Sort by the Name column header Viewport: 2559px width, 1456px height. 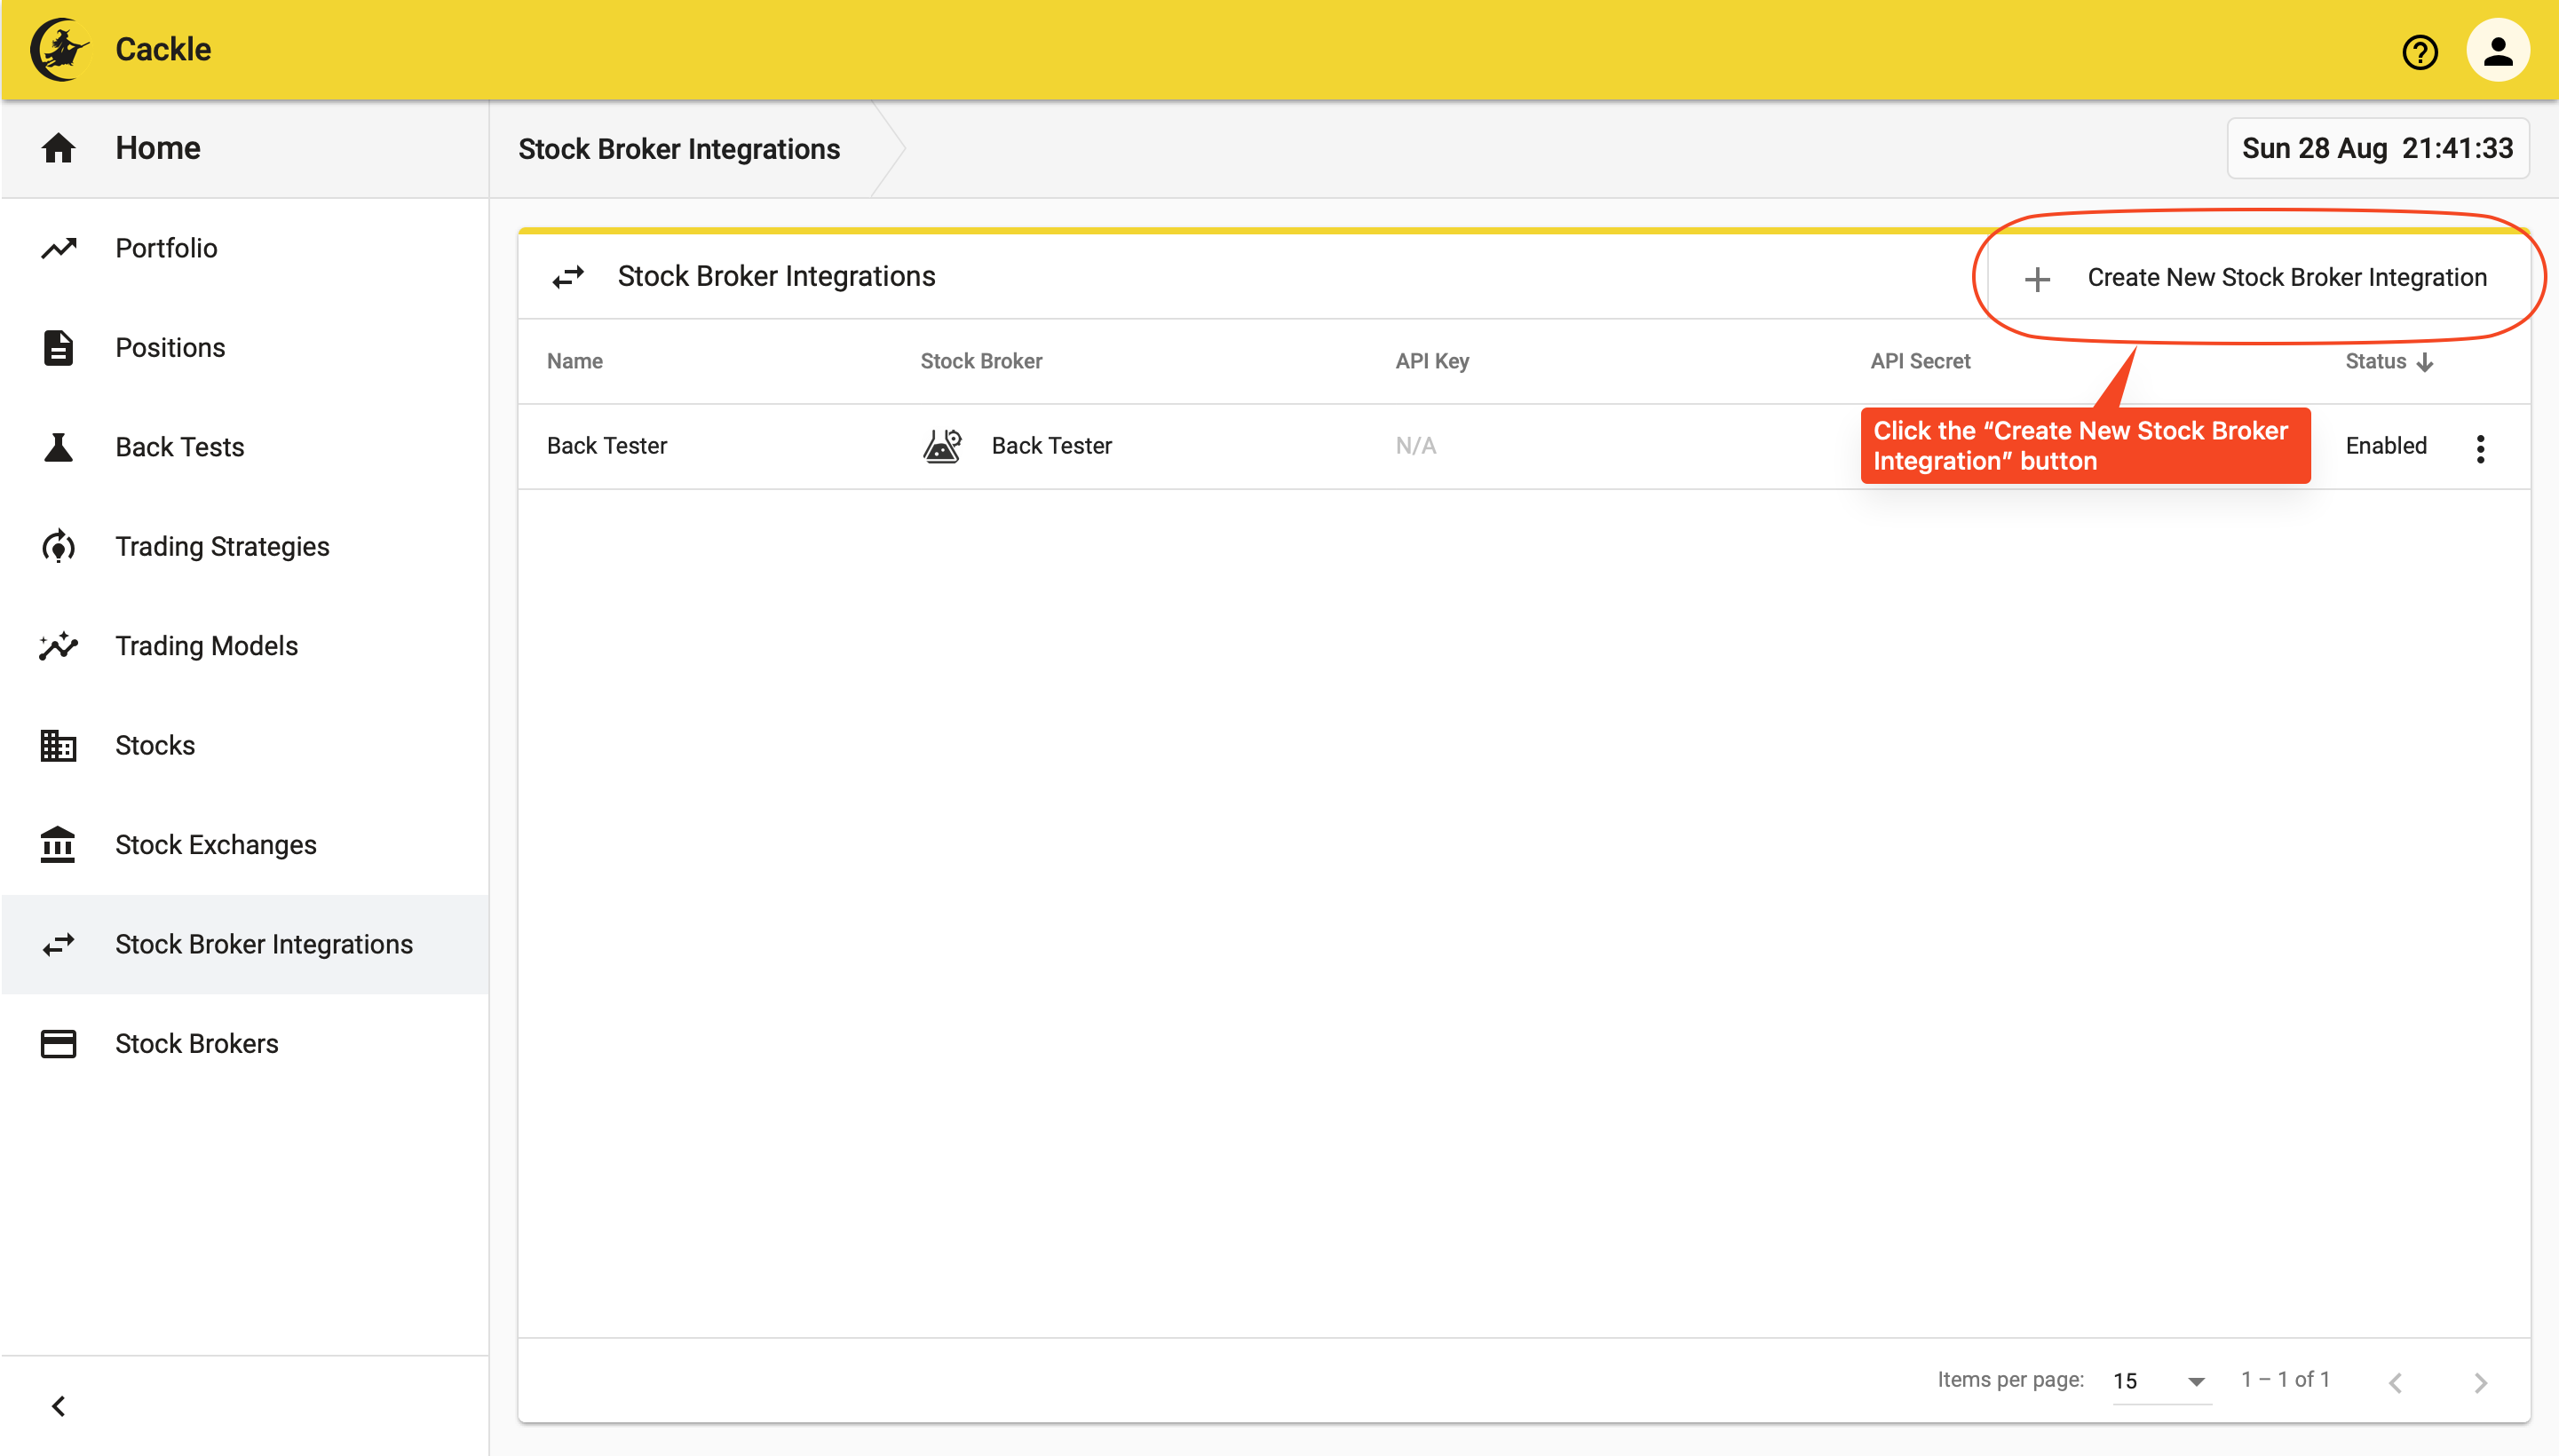(x=574, y=361)
